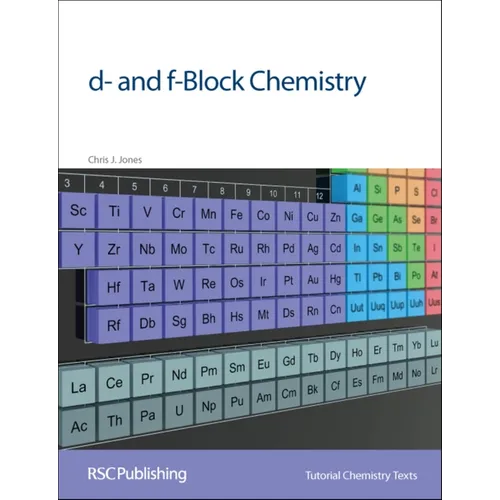The width and height of the screenshot is (500, 500).
Task: Select the Ac actinium tile
Action: pos(79,427)
